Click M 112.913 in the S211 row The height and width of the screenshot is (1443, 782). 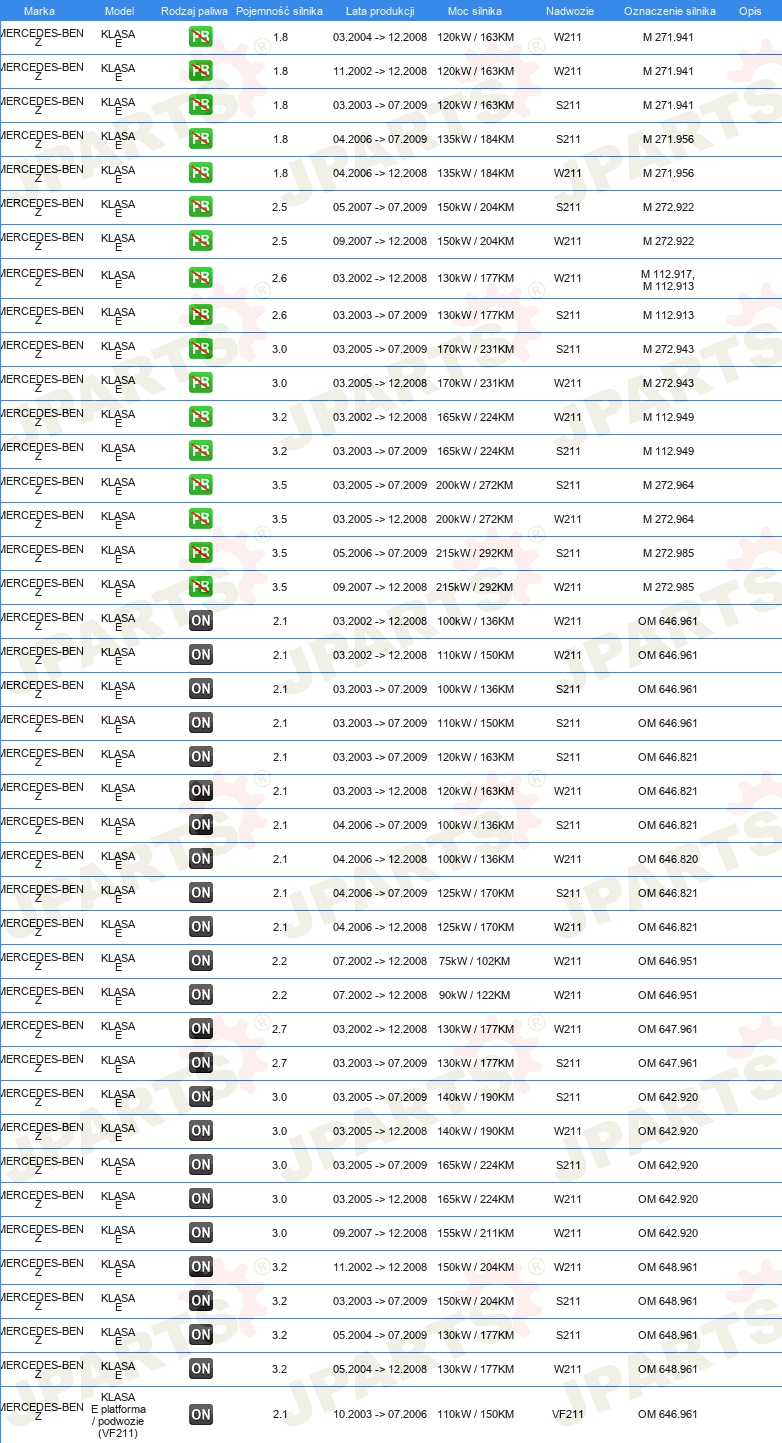(x=668, y=316)
